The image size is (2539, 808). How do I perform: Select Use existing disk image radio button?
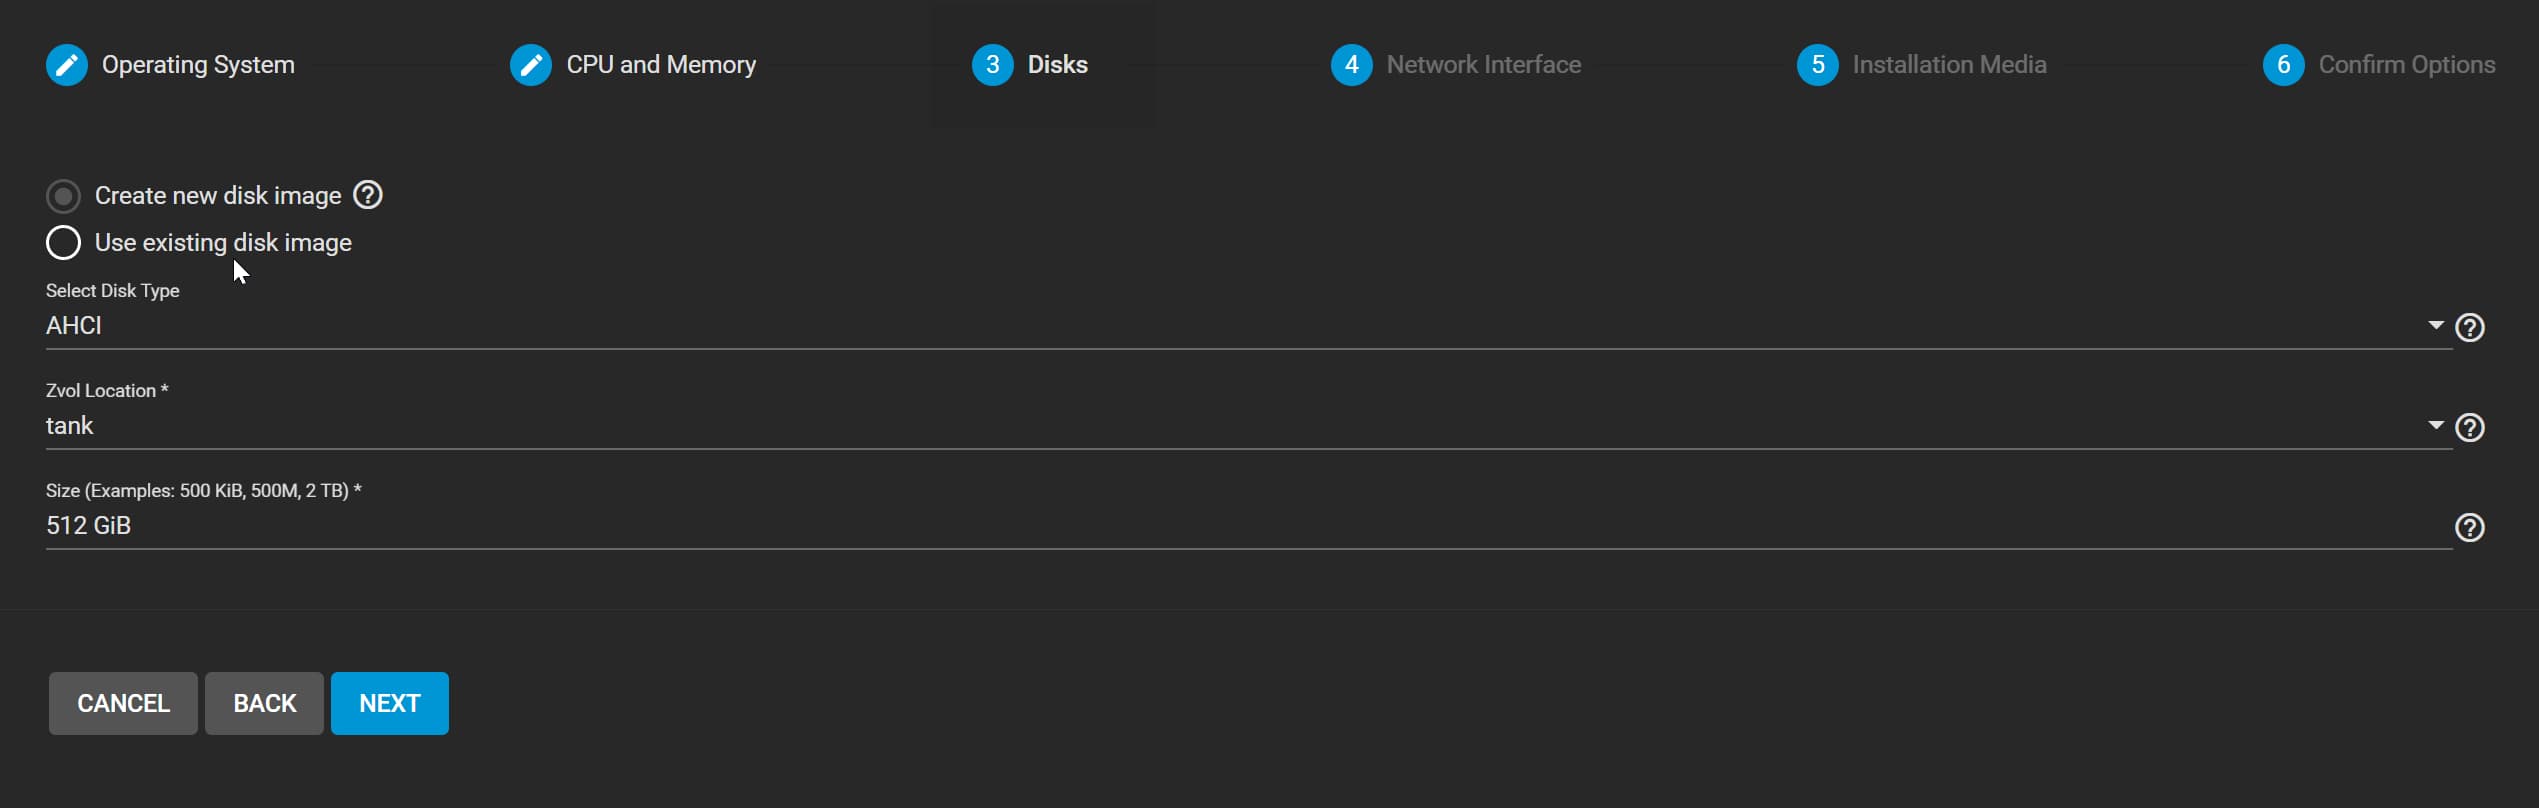[63, 243]
